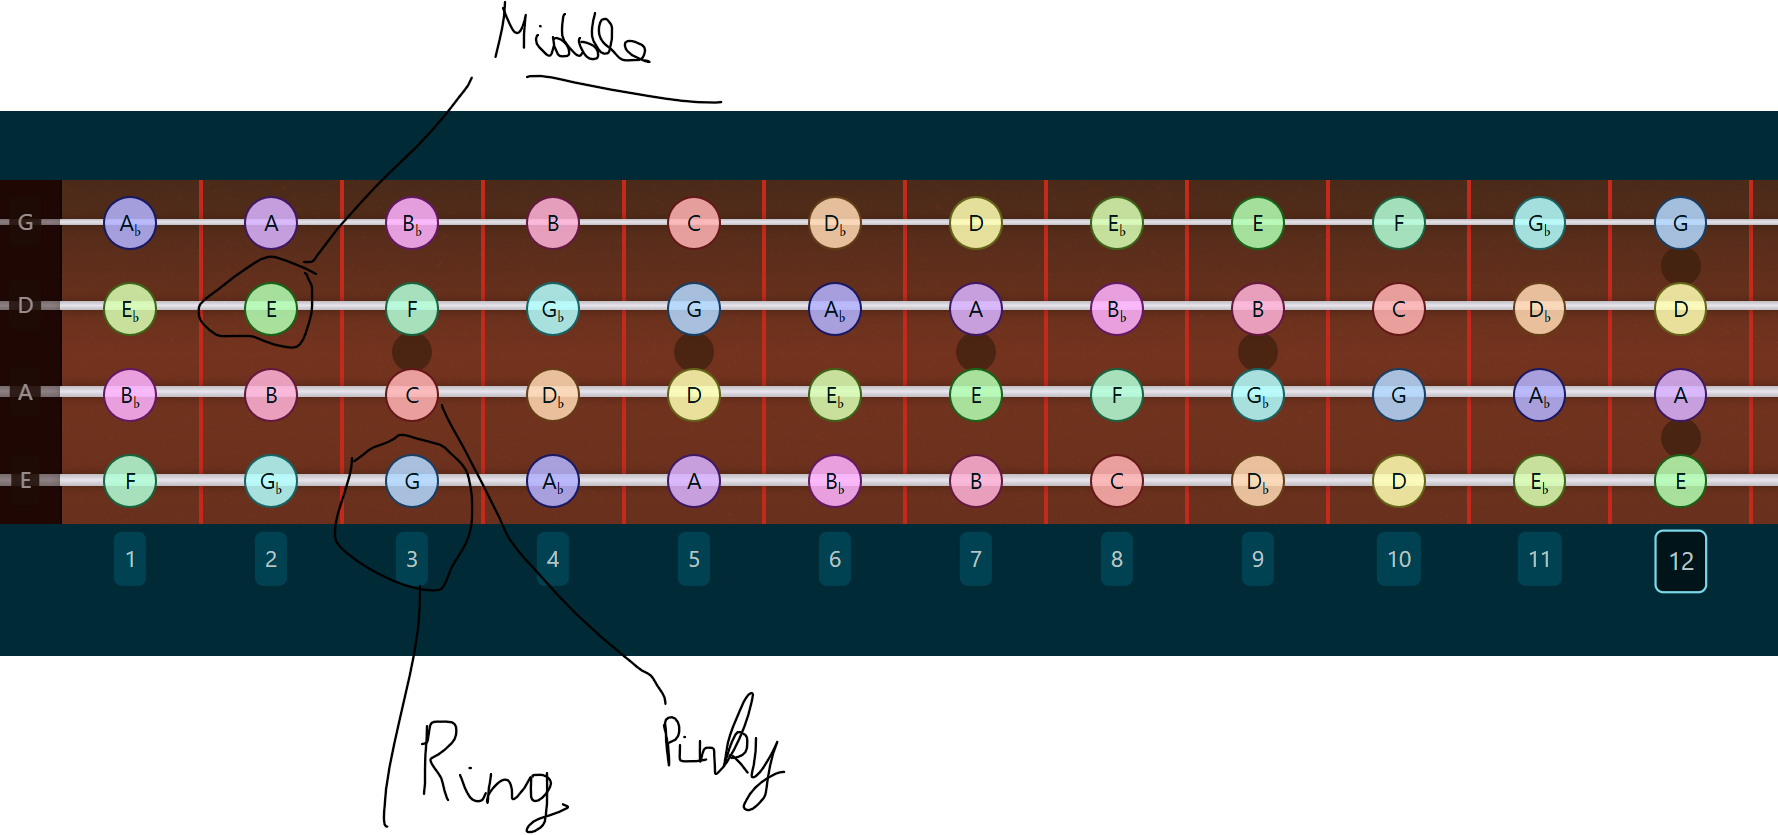This screenshot has width=1778, height=835.
Task: Pick the A♭ note on A string fret 11
Action: [1540, 395]
